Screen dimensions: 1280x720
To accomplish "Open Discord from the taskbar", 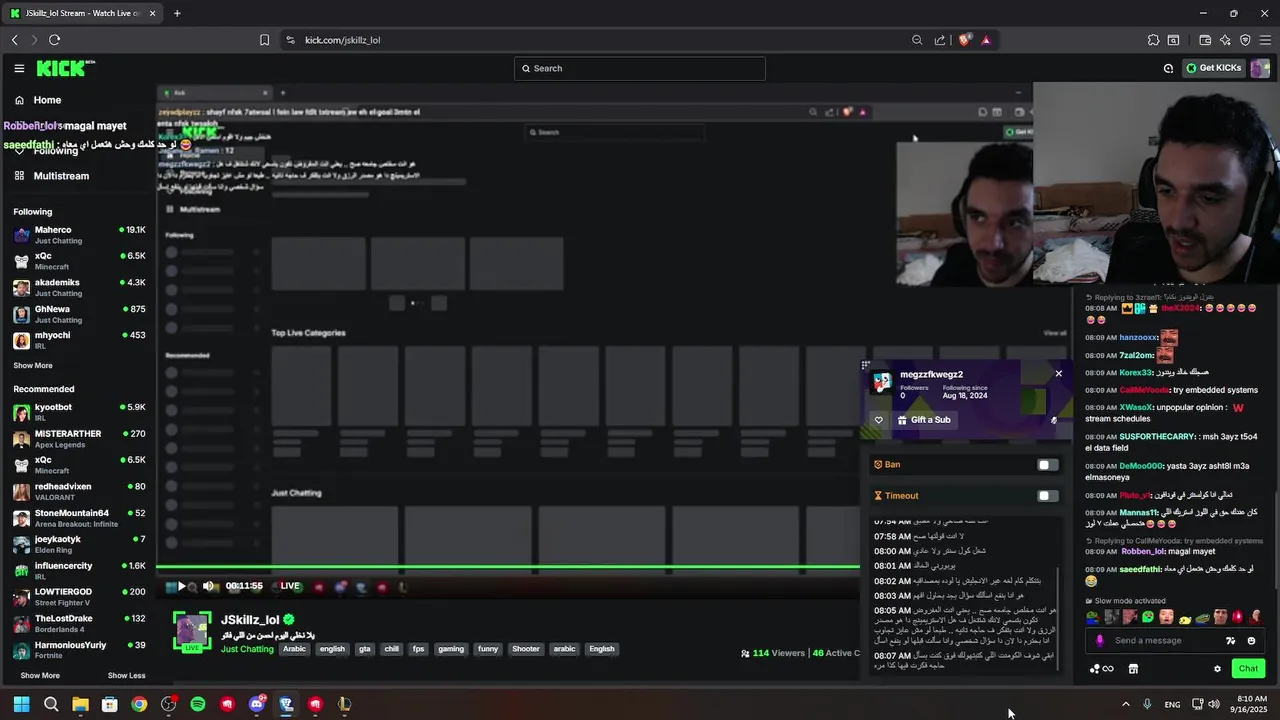I will [257, 704].
